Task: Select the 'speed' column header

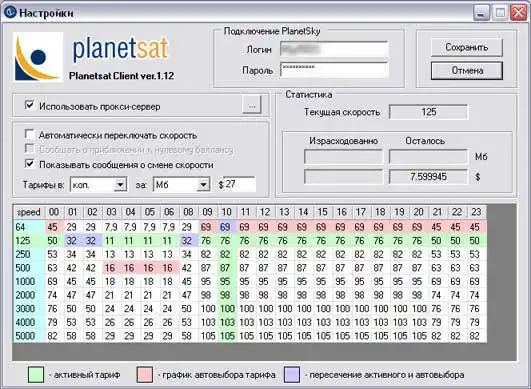Action: (x=29, y=212)
